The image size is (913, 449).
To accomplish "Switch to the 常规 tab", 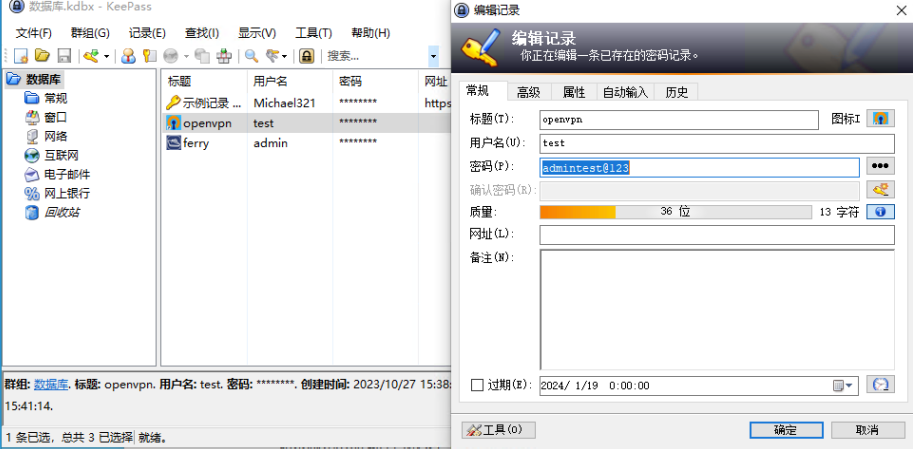I will click(483, 91).
